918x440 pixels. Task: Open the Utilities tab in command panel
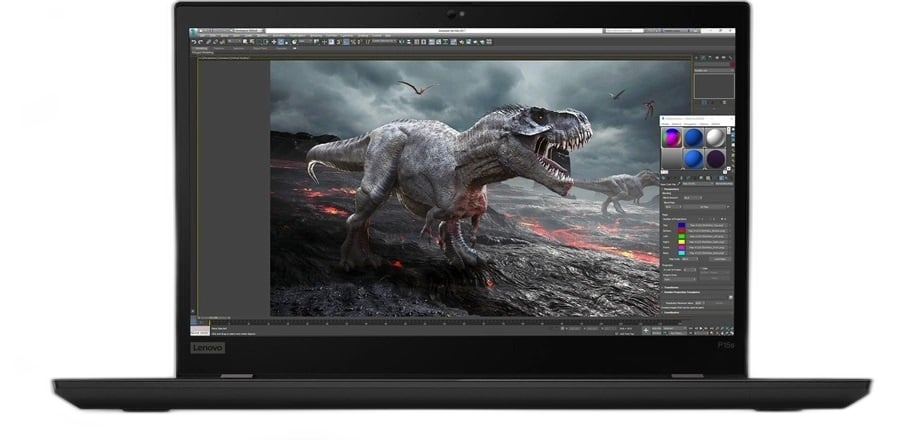coord(731,58)
